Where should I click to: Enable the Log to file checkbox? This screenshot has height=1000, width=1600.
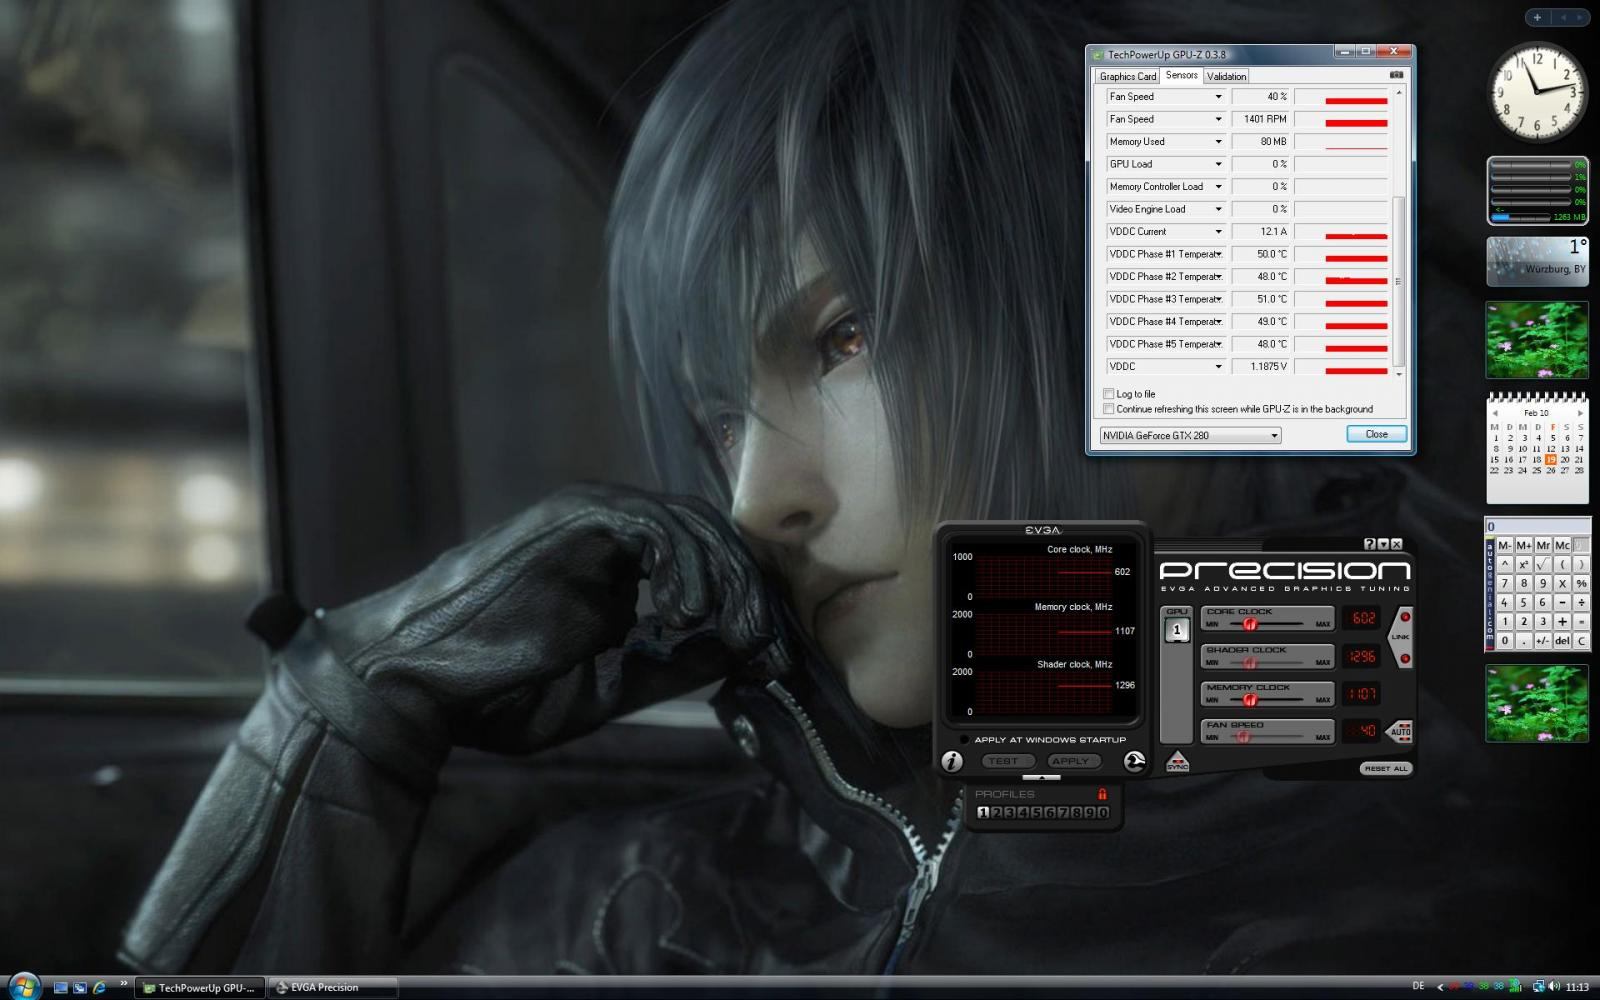click(x=1108, y=394)
